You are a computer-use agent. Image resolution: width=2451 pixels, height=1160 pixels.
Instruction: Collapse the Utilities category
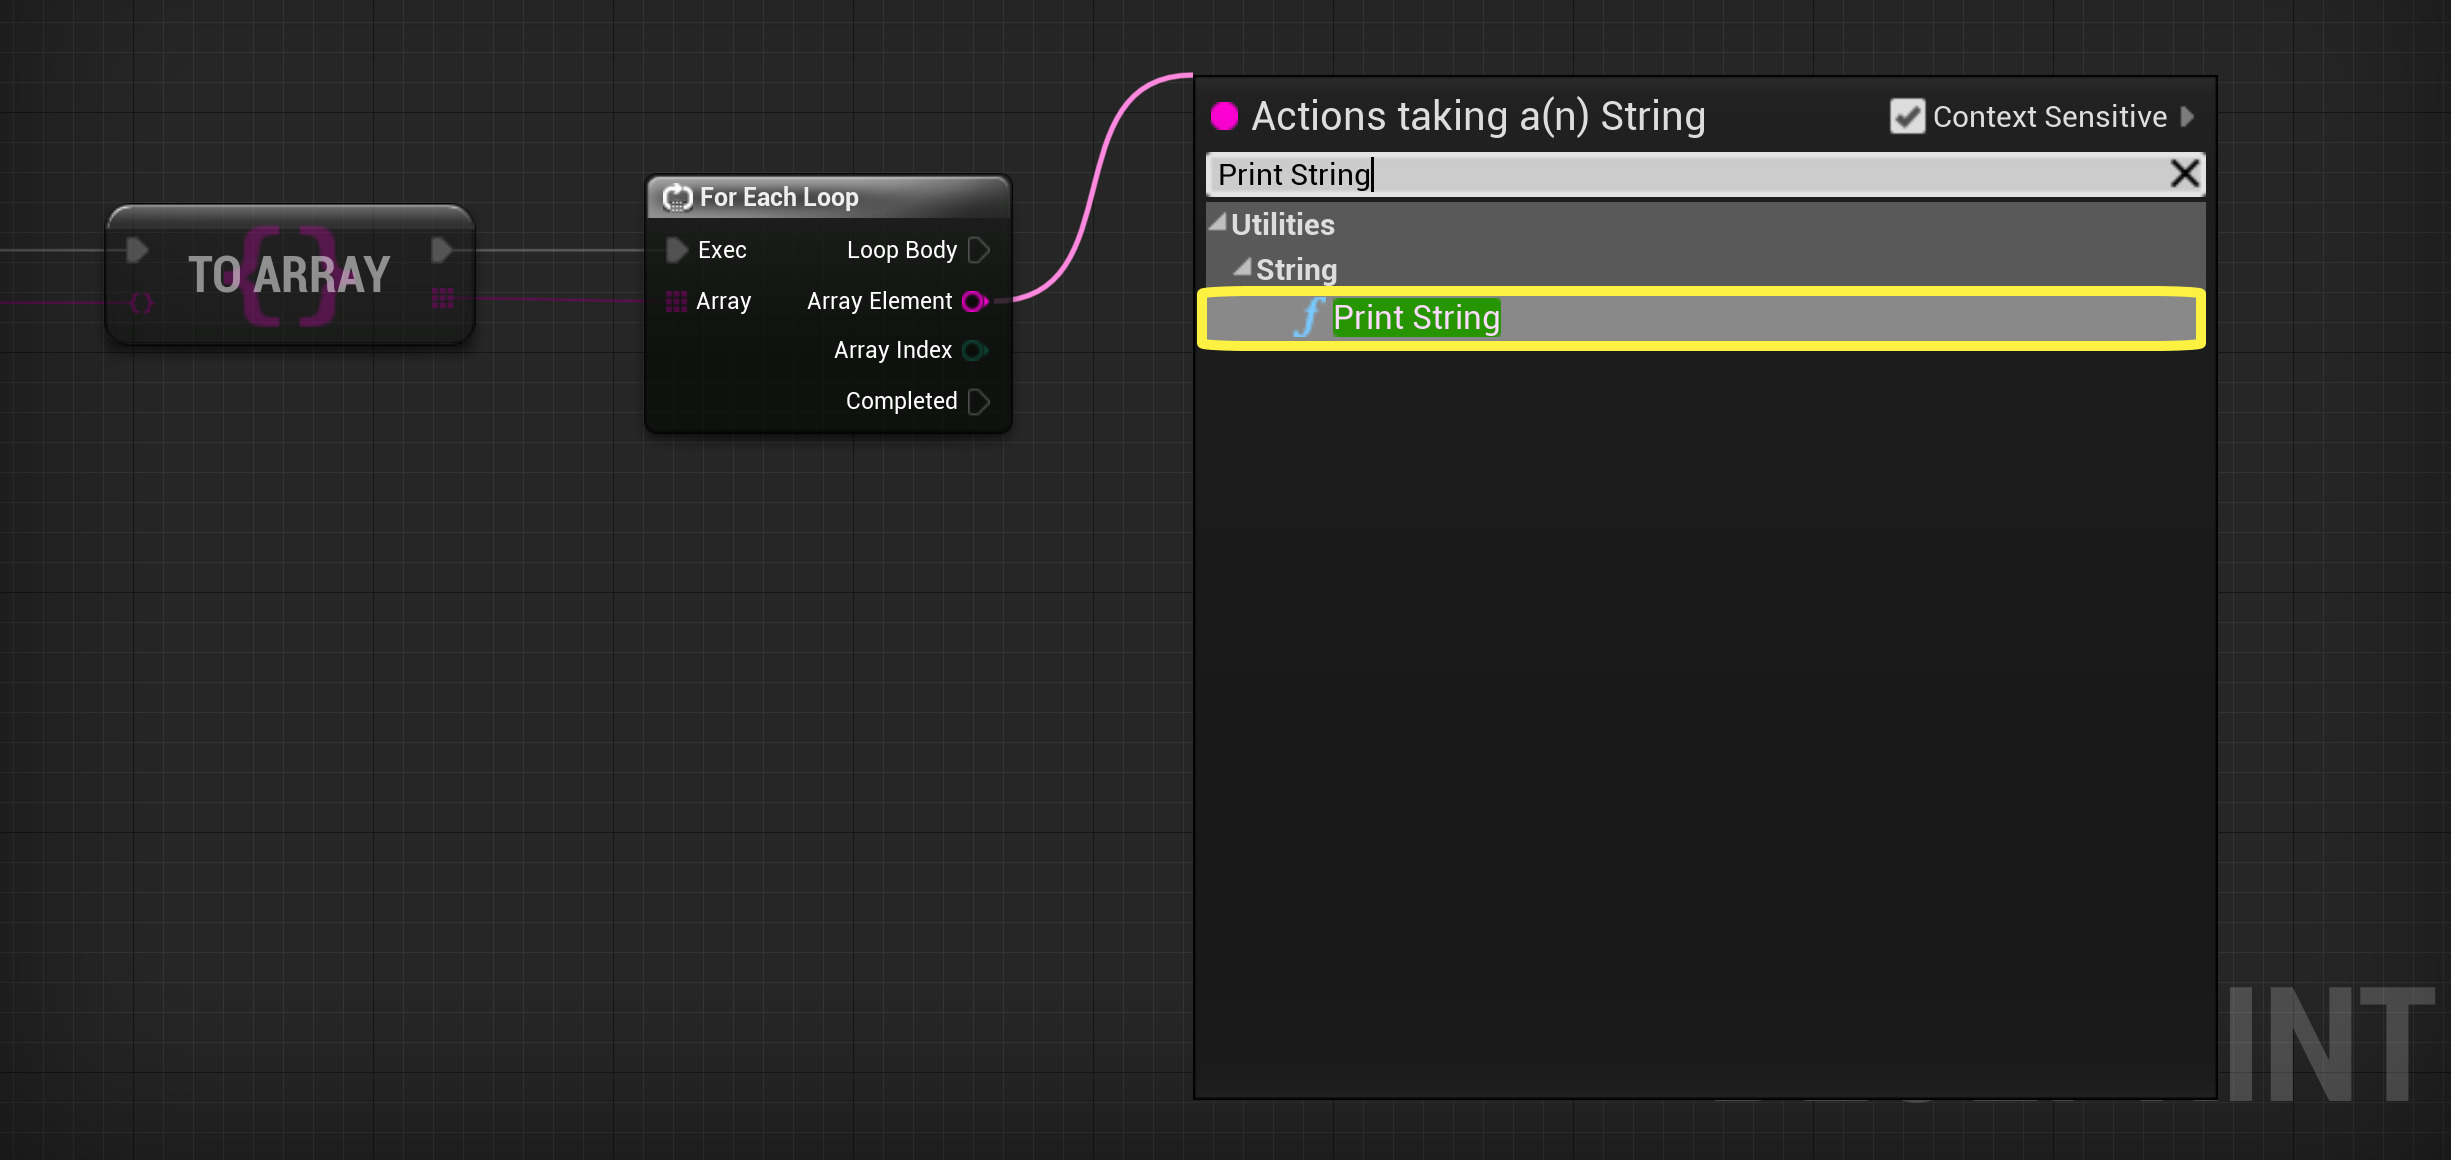coord(1217,223)
